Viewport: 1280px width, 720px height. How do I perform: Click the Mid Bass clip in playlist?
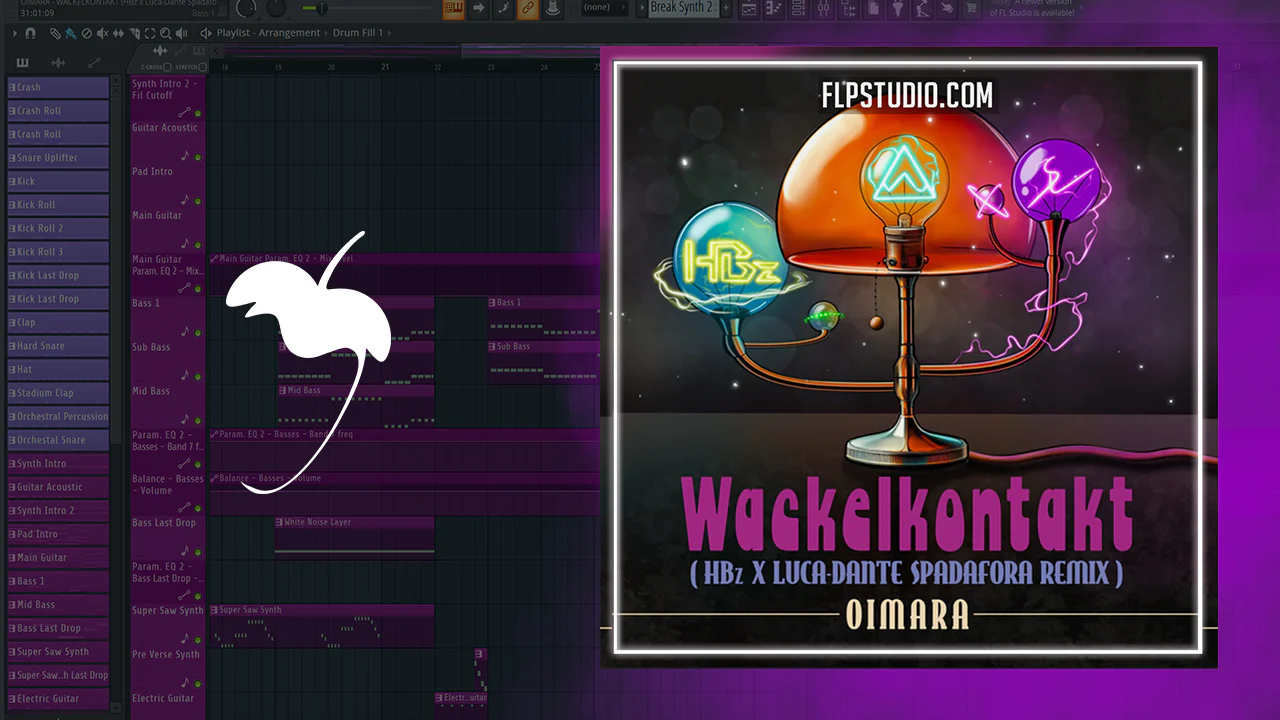pos(356,406)
